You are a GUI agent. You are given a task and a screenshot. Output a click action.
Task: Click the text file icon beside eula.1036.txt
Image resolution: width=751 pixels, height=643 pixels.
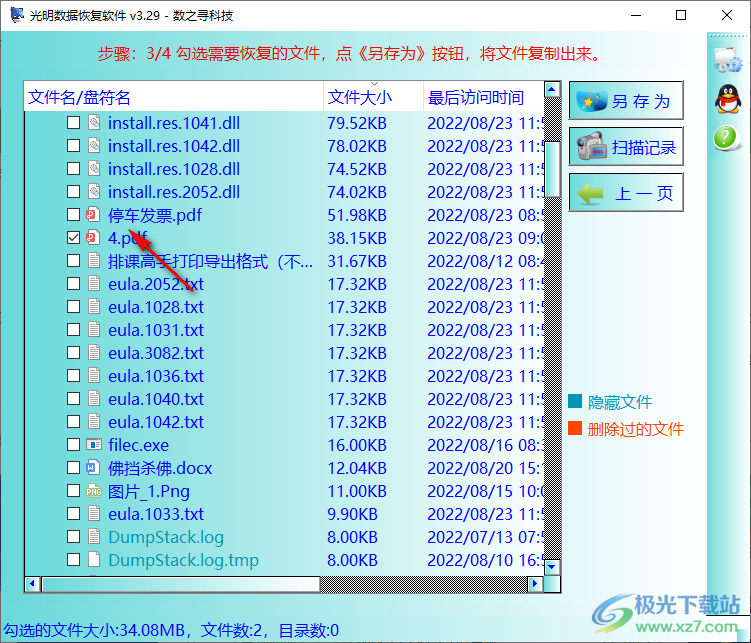[x=94, y=375]
